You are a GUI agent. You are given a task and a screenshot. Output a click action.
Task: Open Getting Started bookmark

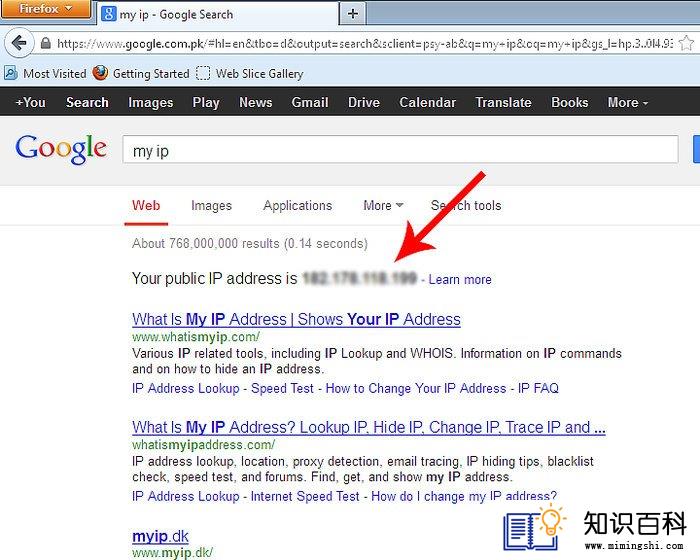tap(141, 73)
